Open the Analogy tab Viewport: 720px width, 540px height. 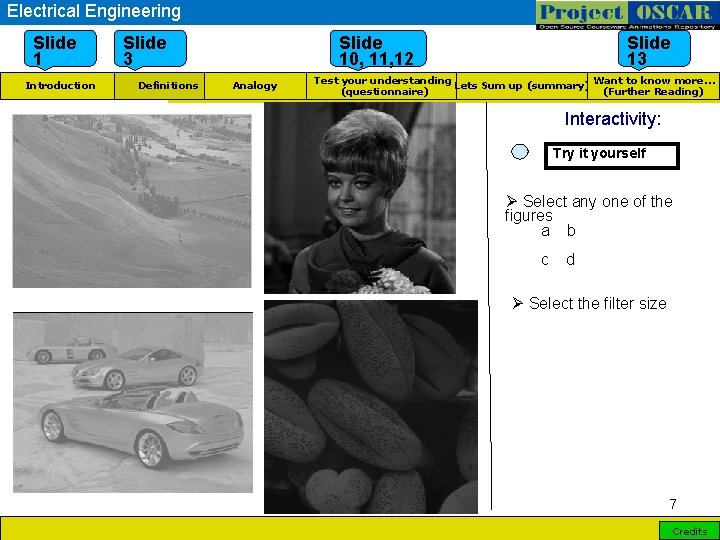[255, 86]
